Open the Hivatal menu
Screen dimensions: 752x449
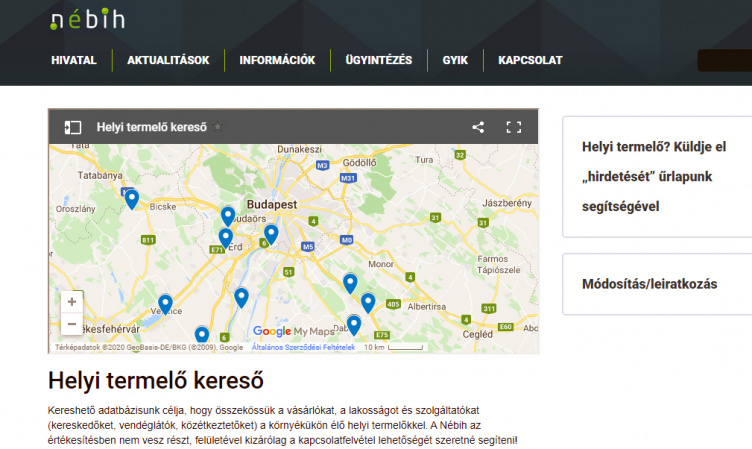click(x=74, y=60)
